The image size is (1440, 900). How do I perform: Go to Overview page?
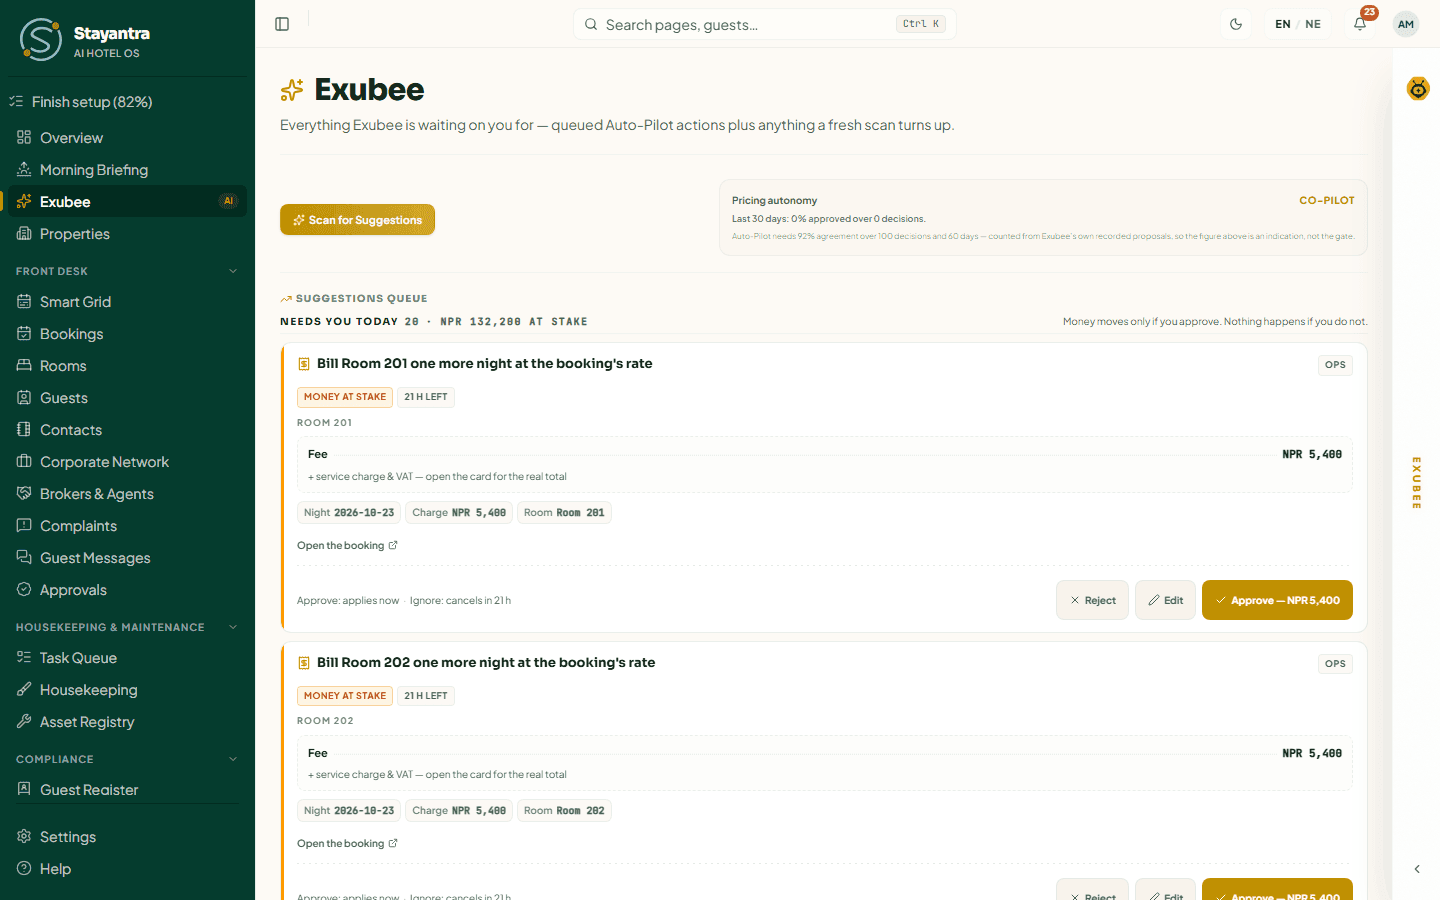pos(127,138)
